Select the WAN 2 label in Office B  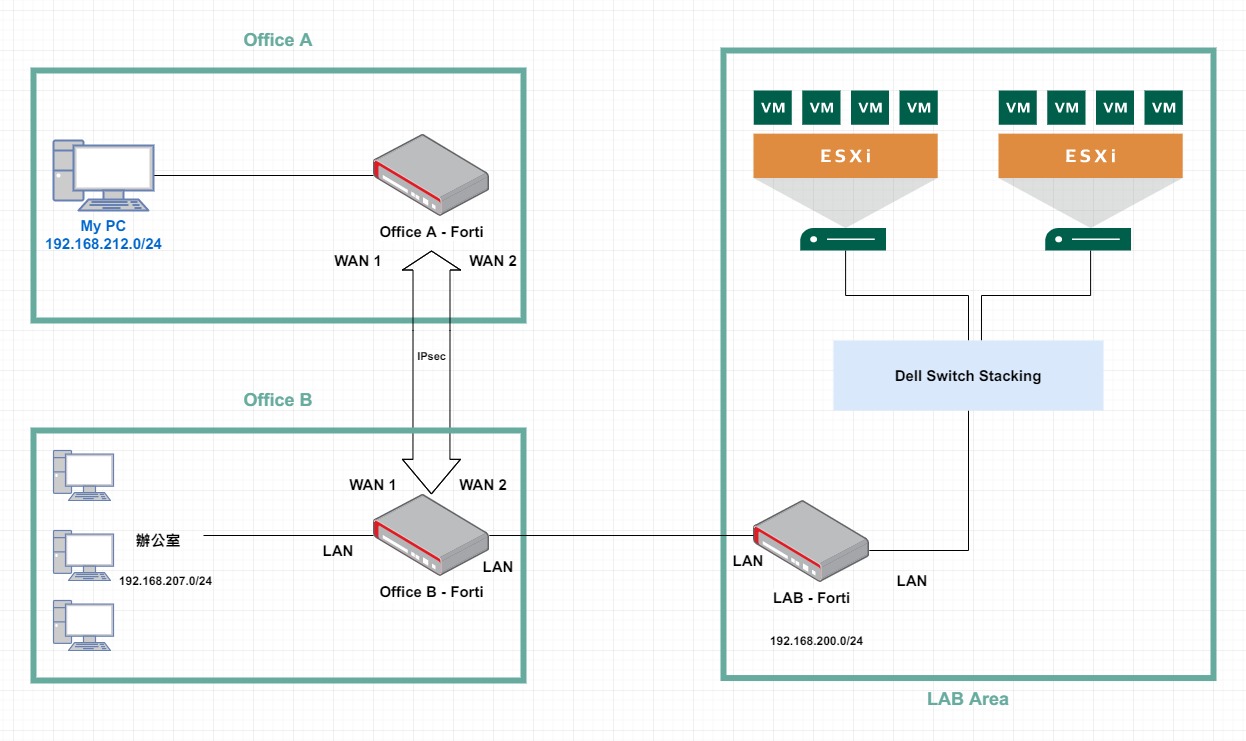tap(483, 485)
